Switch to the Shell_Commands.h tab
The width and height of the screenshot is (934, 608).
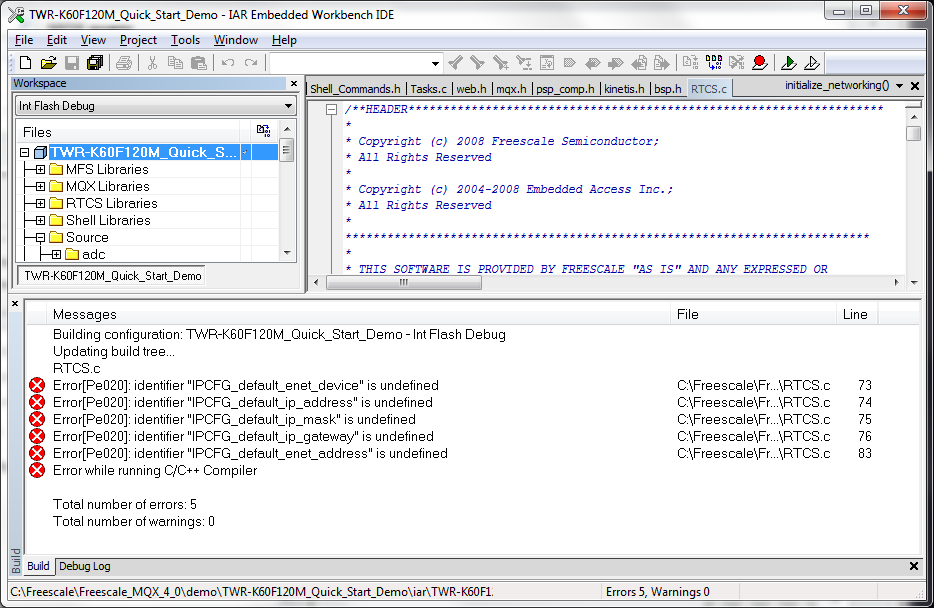[x=356, y=89]
